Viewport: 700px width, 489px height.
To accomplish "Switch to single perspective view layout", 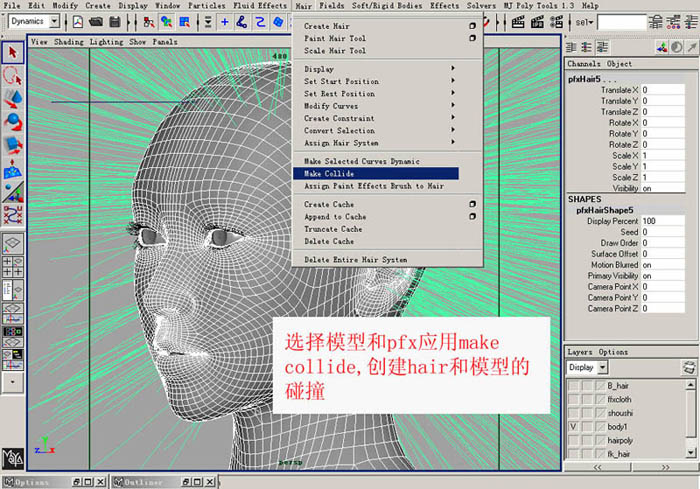I will coord(12,243).
